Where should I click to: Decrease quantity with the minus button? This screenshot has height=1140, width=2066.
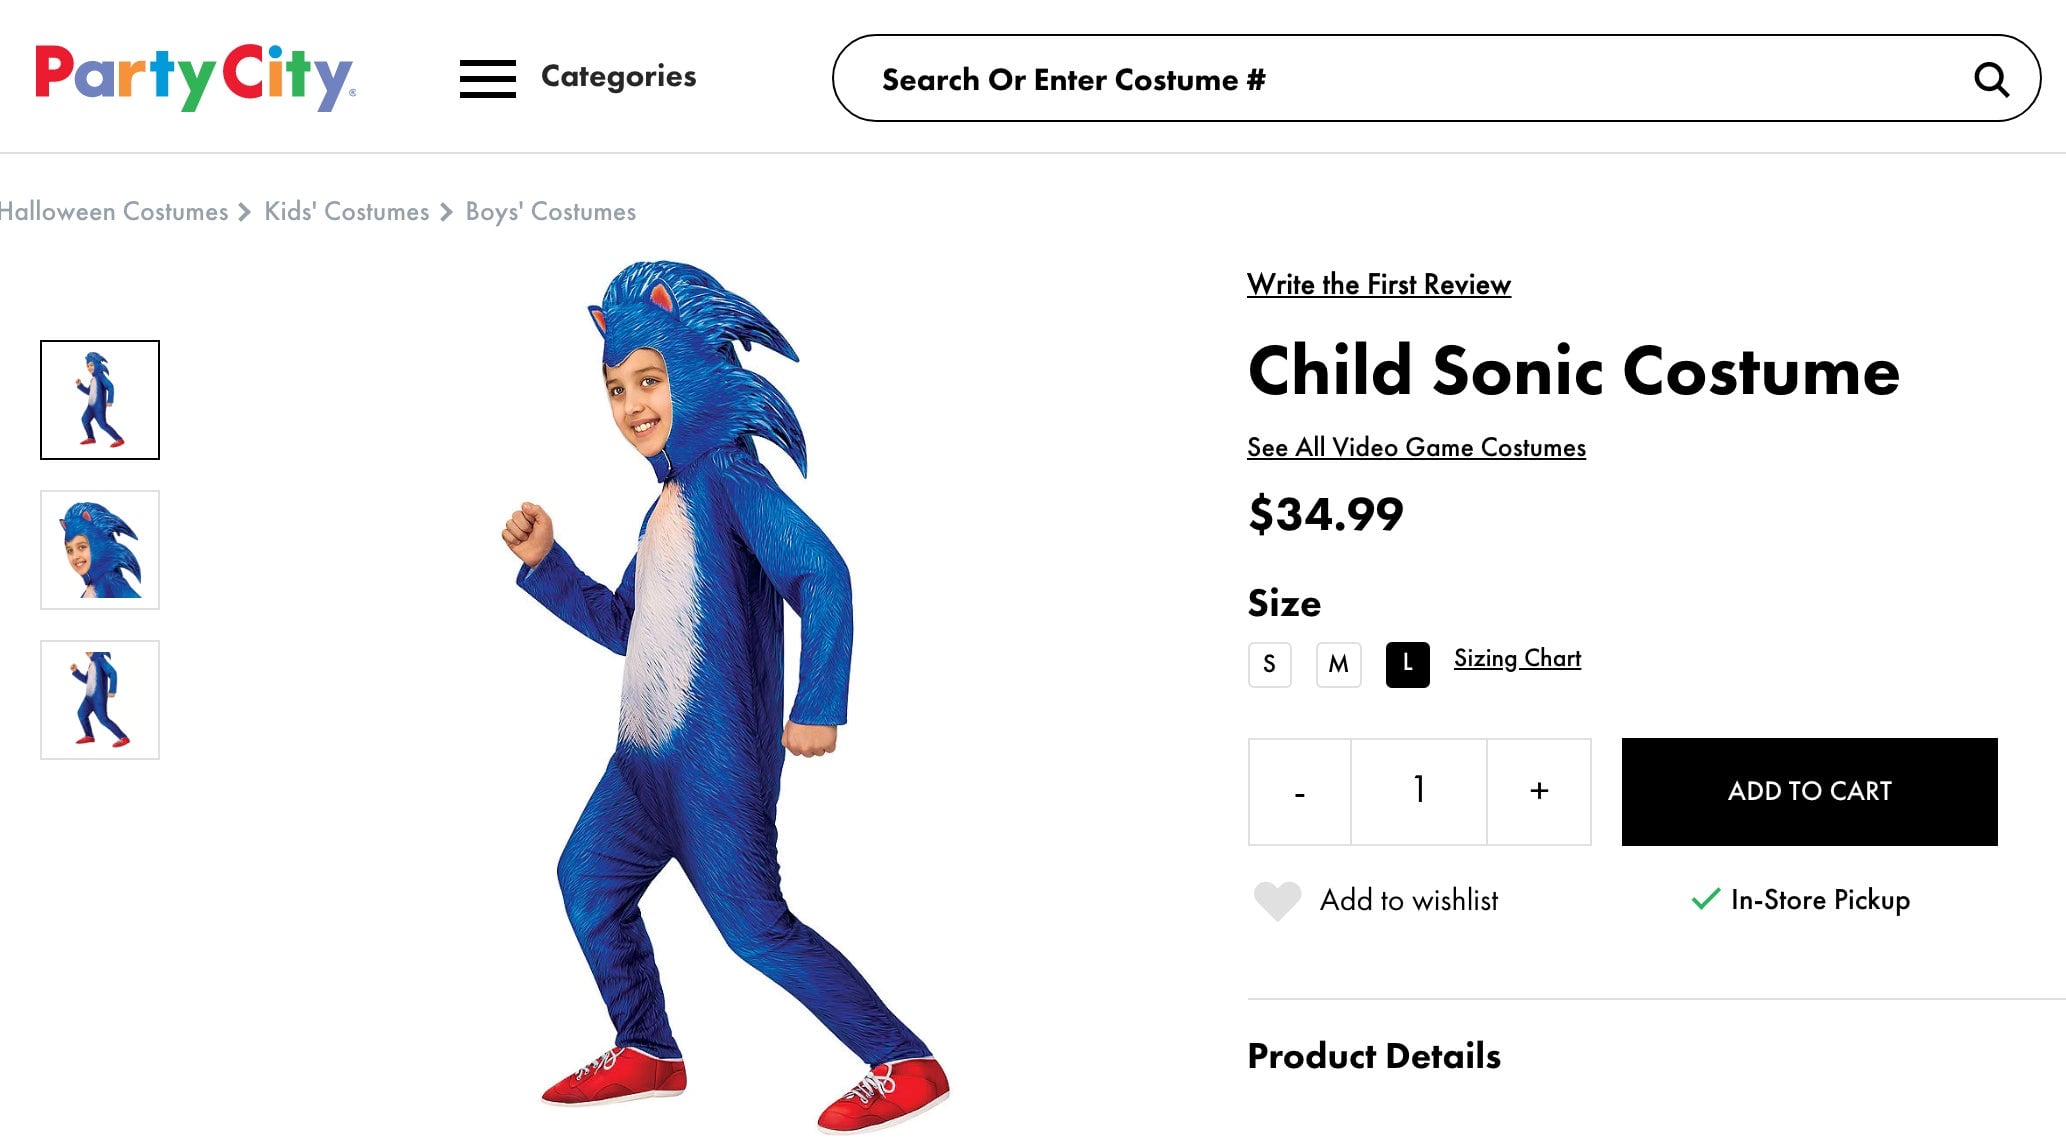click(x=1299, y=792)
